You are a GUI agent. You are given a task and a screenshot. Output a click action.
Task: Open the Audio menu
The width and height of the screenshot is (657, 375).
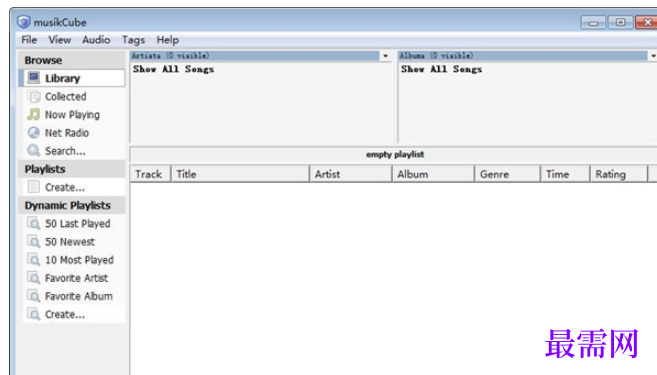point(96,40)
